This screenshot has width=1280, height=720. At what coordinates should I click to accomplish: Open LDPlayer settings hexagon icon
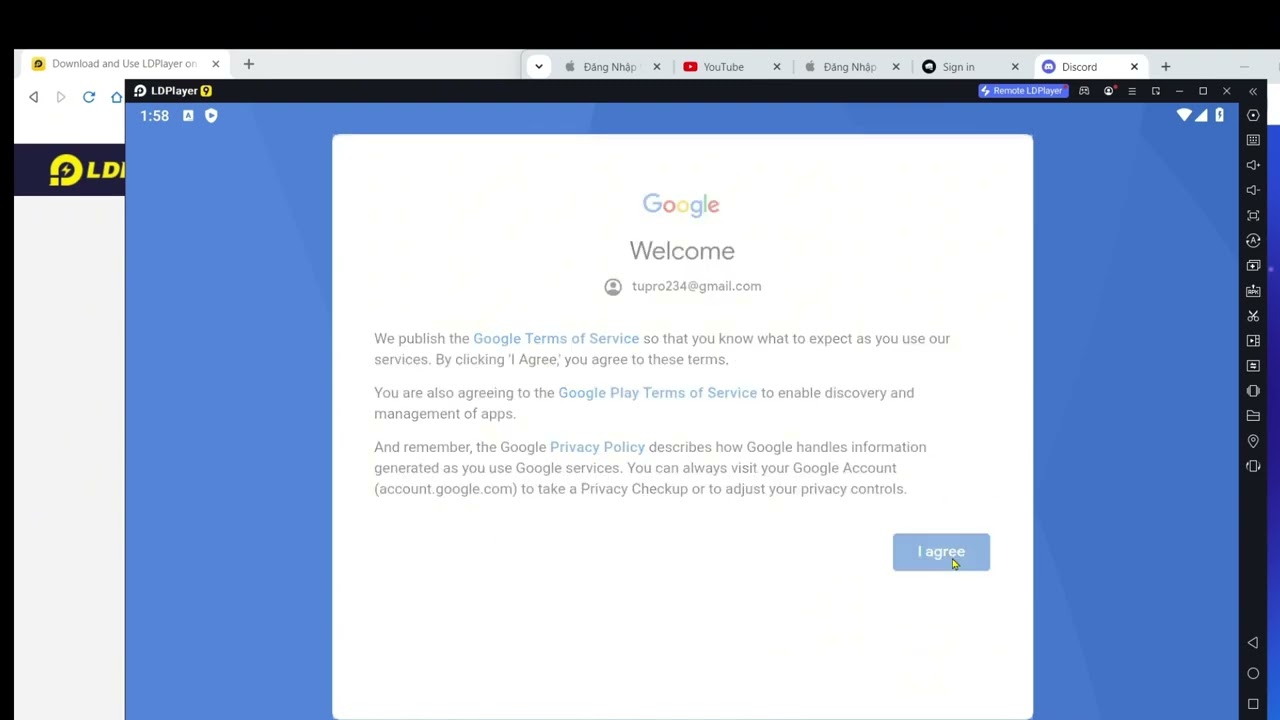pos(1253,115)
